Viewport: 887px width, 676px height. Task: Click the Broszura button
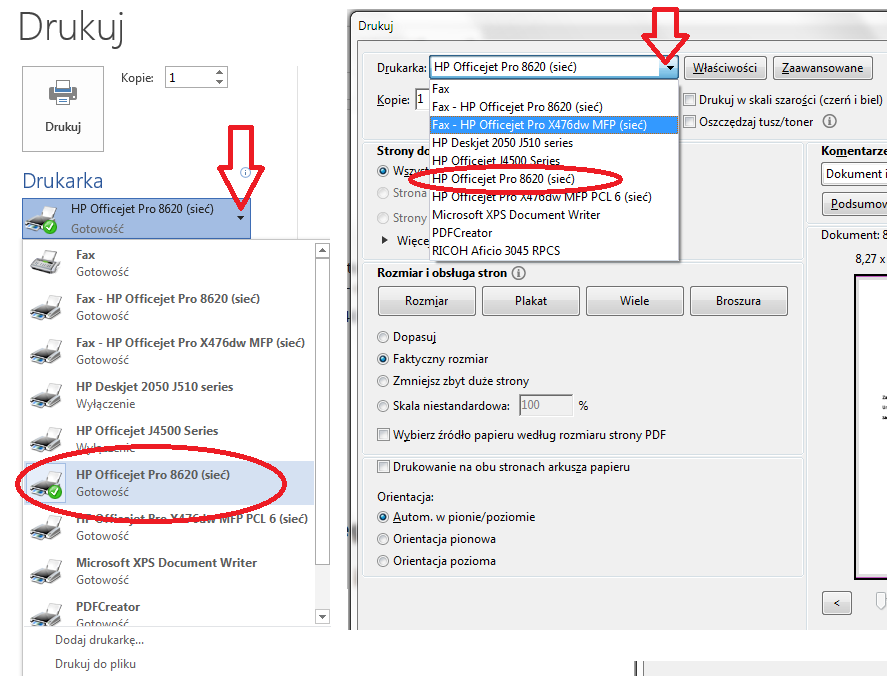(x=739, y=301)
